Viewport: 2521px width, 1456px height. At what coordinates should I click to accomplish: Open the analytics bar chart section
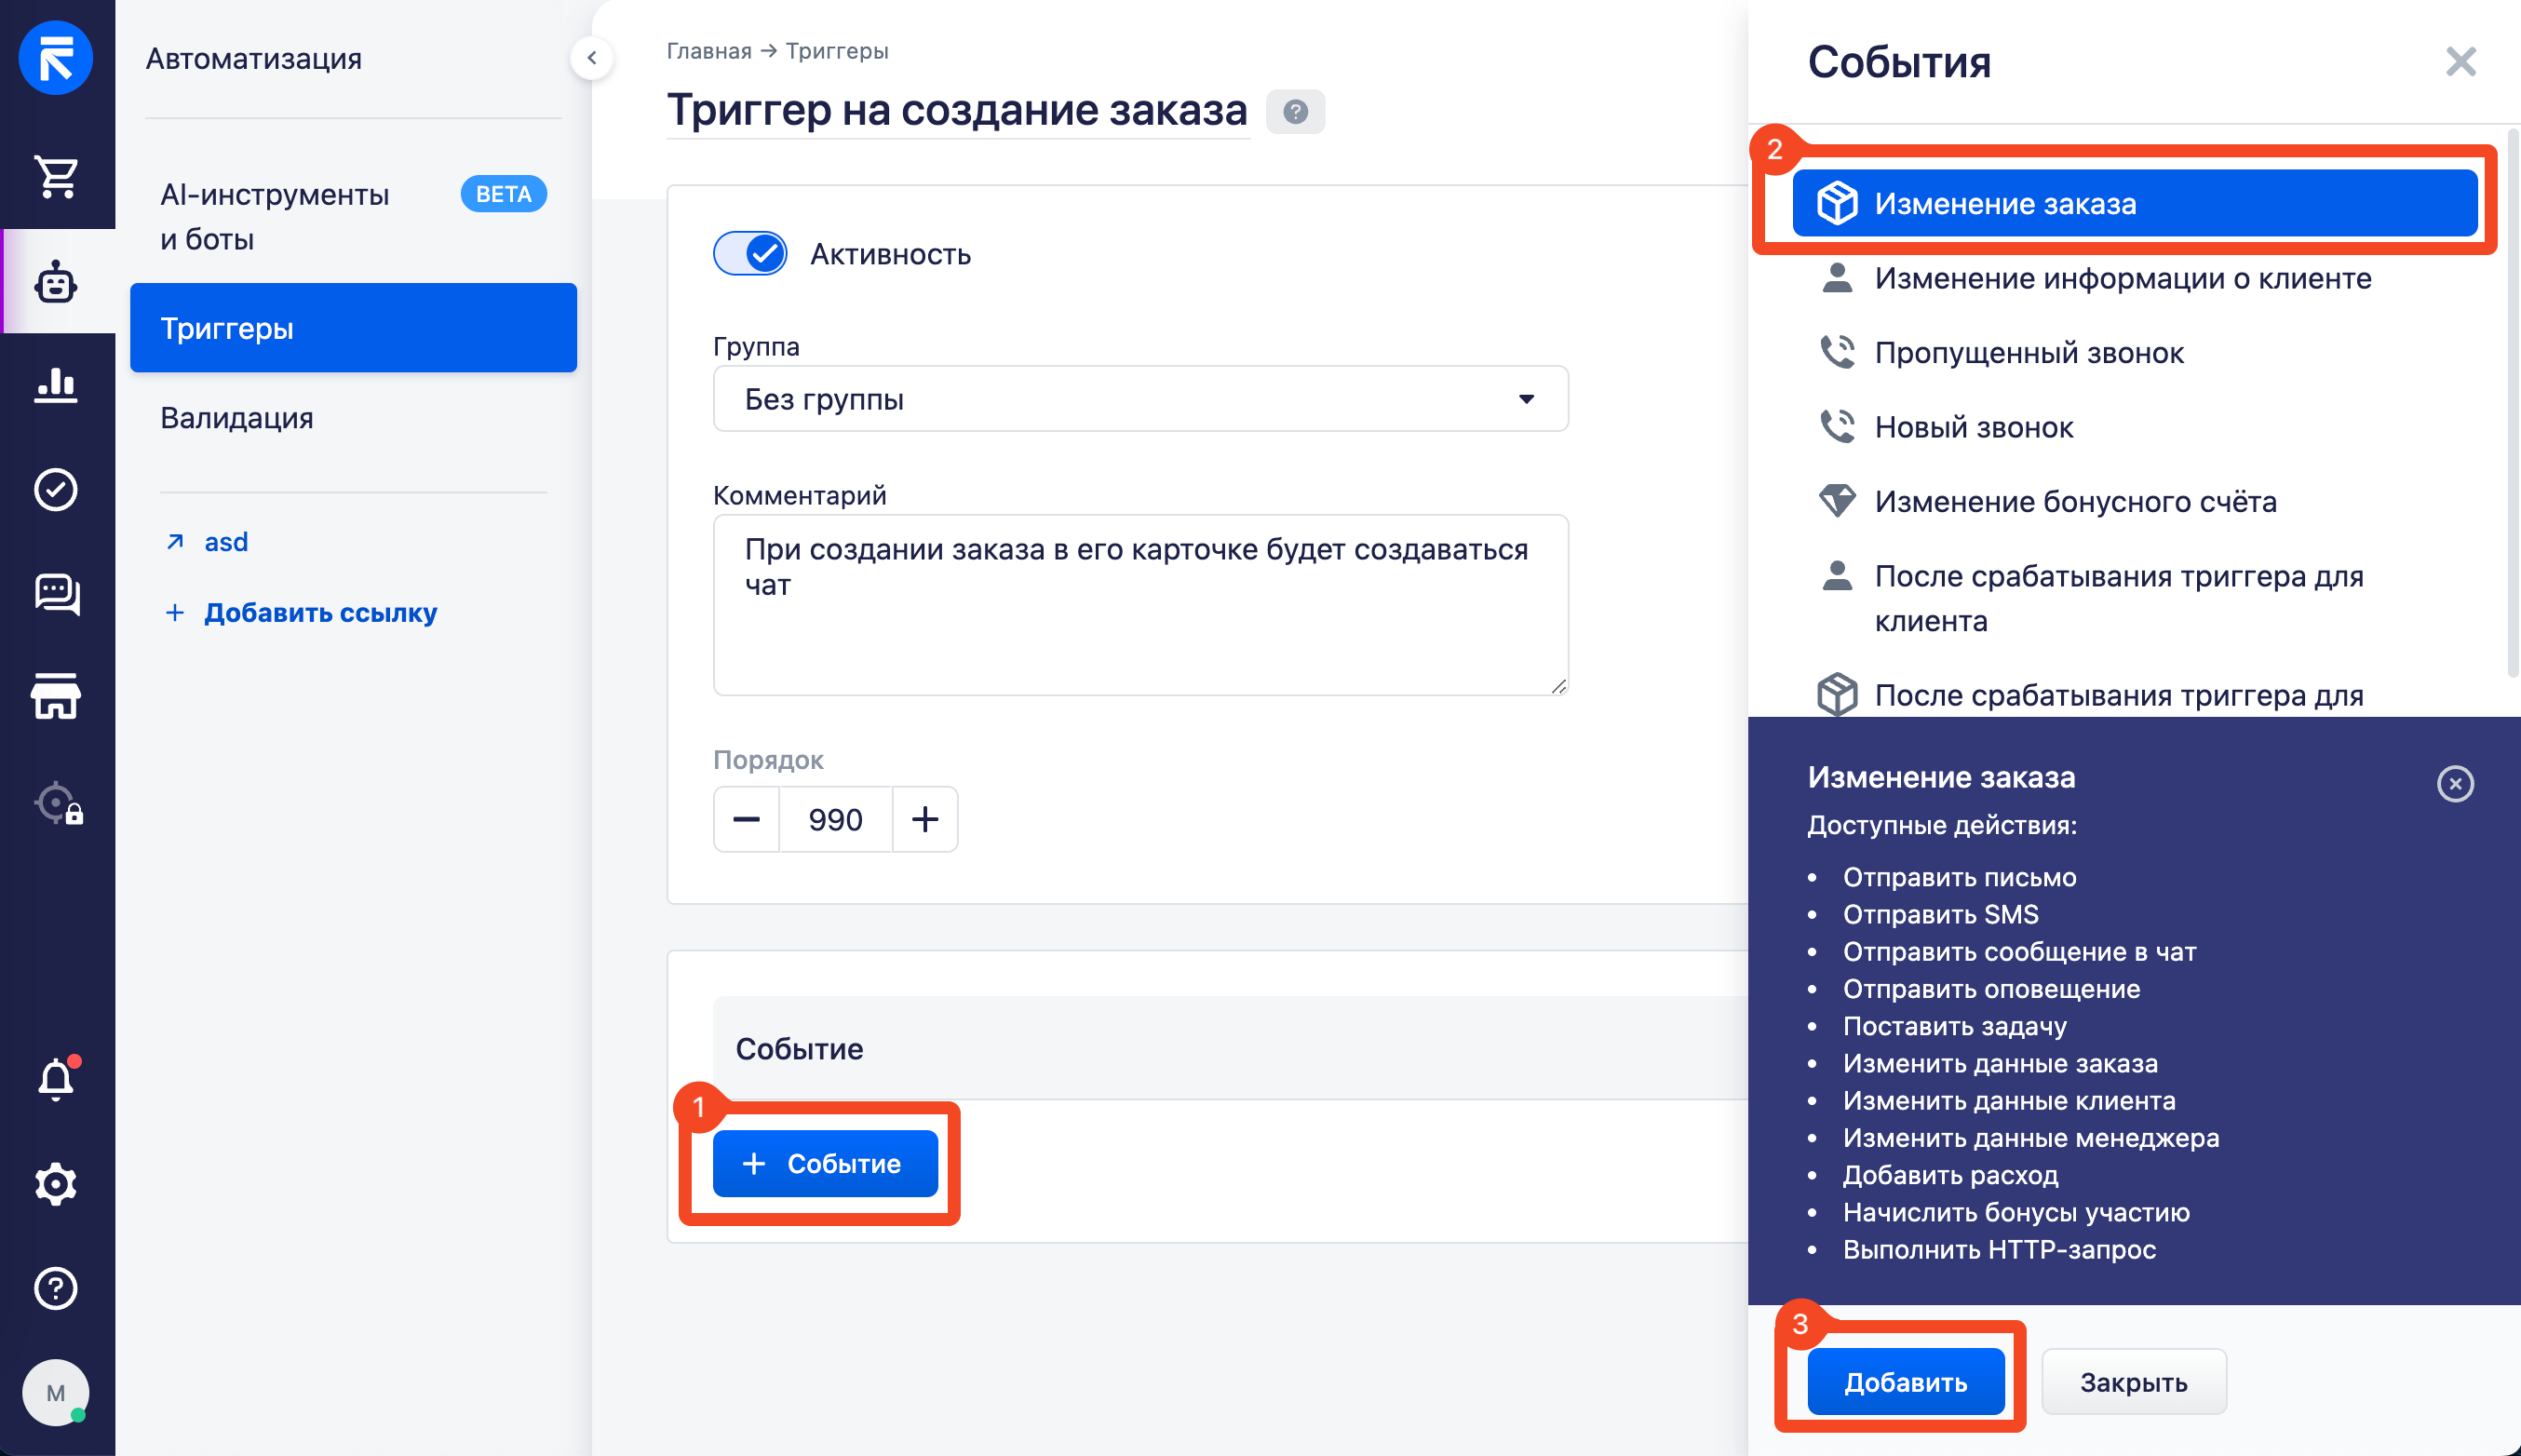(56, 384)
